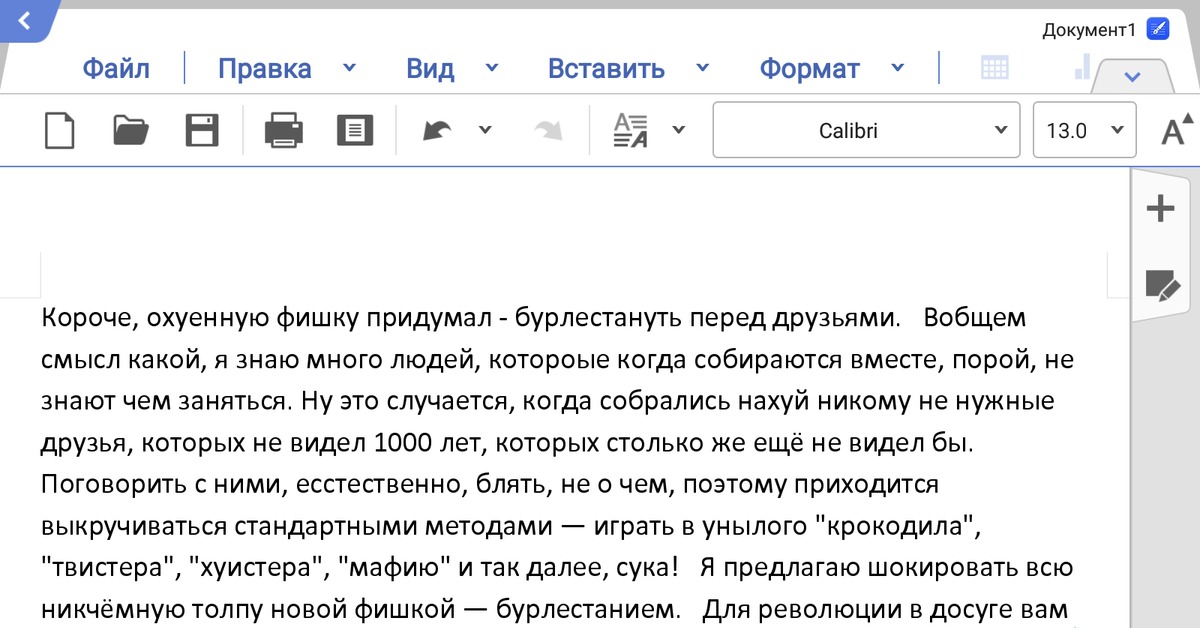Viewport: 1200px width, 628px height.
Task: Redo action with the greyed arrow
Action: click(548, 130)
